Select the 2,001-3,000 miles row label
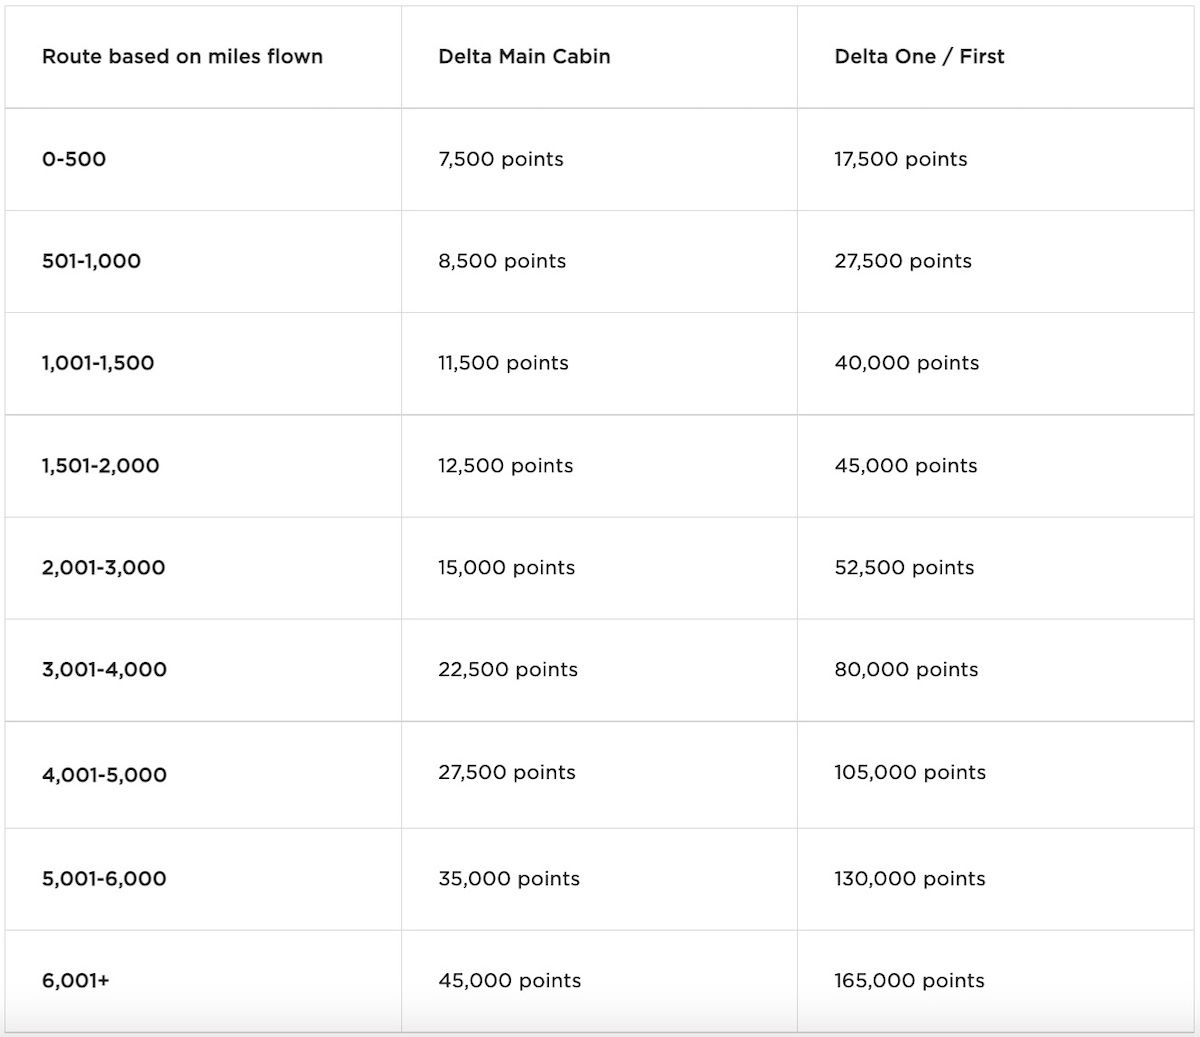The height and width of the screenshot is (1037, 1200). coord(103,568)
